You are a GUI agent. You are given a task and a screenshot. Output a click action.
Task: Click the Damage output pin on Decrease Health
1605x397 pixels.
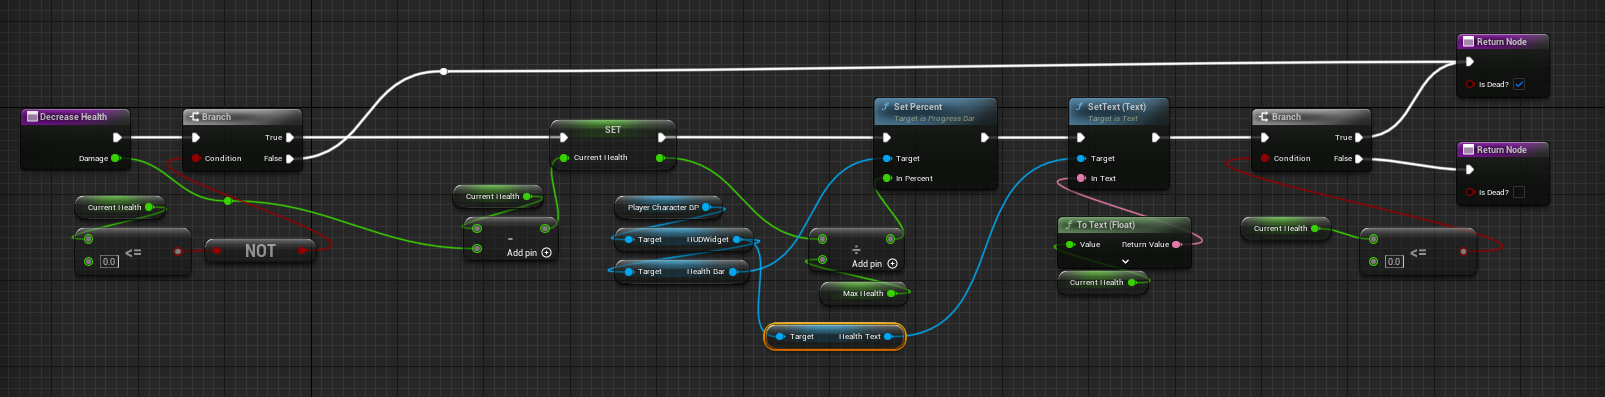click(115, 158)
